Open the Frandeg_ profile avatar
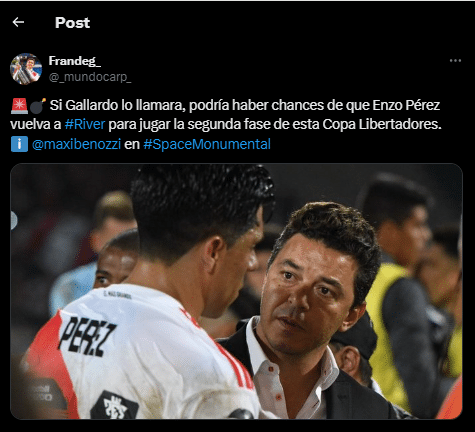Screen dimensions: 475x432 click(26, 69)
